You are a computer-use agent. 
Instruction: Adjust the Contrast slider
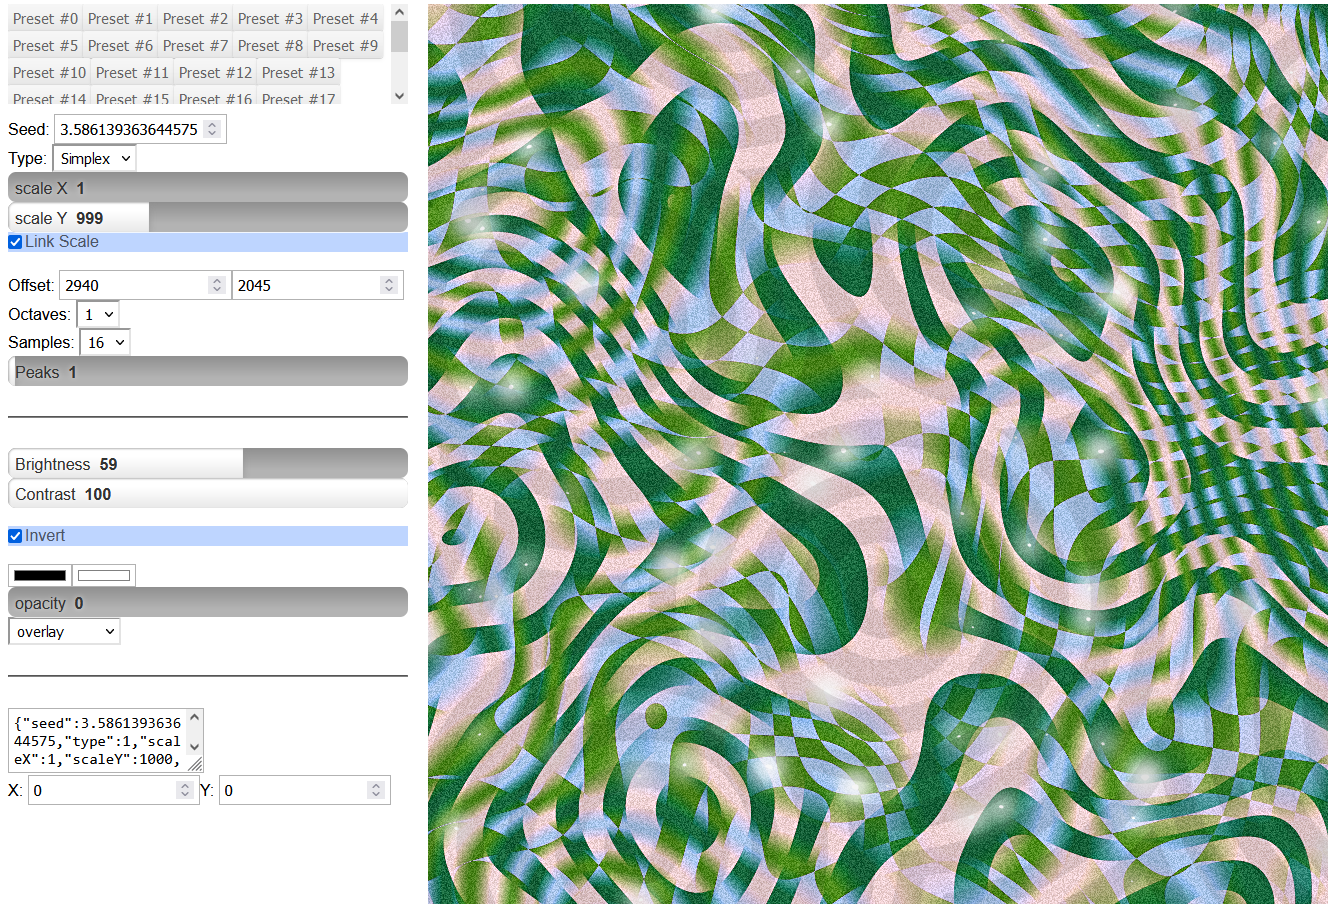click(x=208, y=493)
